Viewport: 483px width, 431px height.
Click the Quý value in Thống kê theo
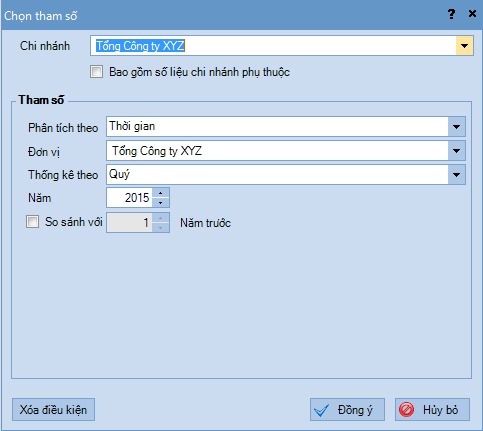[x=119, y=174]
